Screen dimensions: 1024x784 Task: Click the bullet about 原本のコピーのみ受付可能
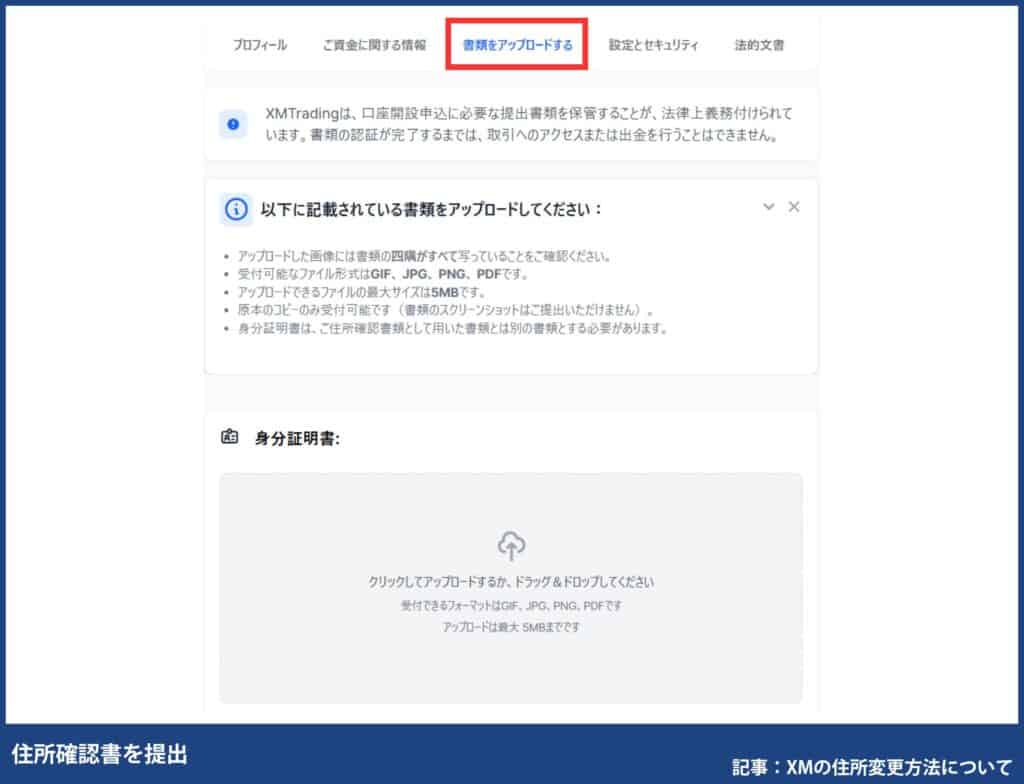(445, 310)
